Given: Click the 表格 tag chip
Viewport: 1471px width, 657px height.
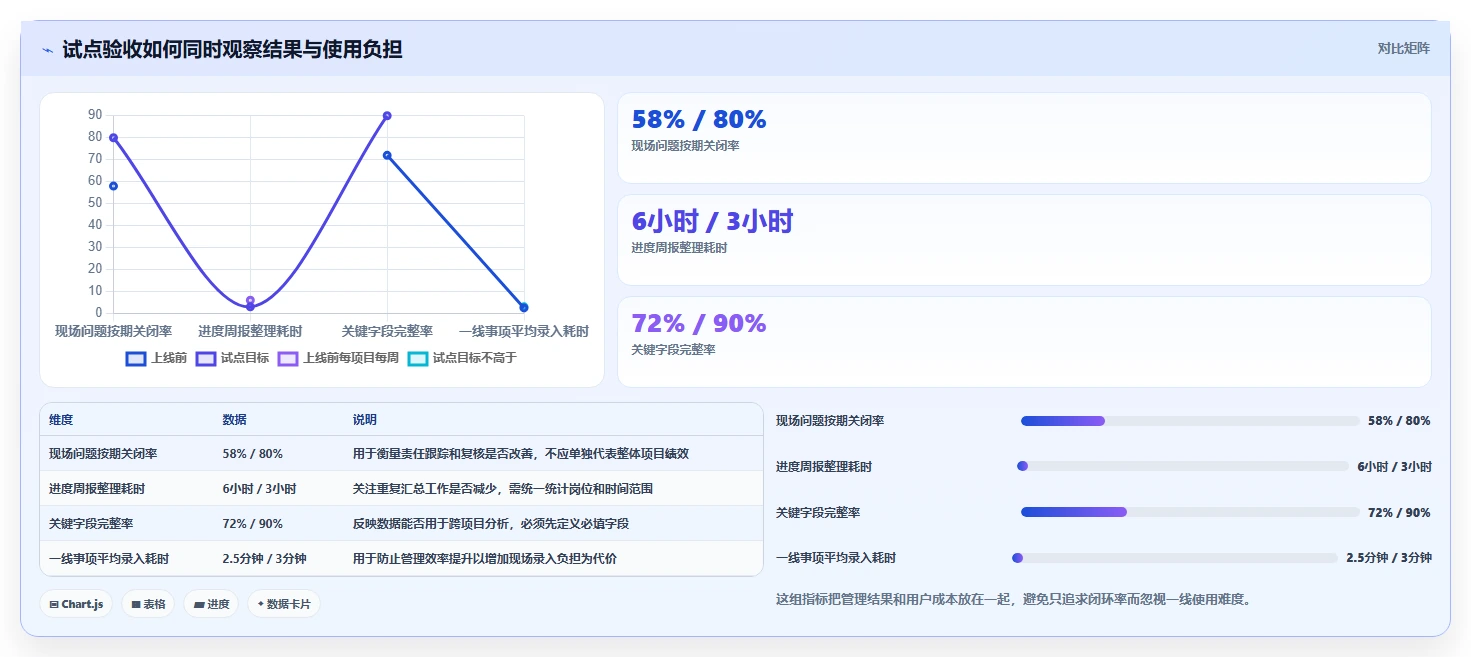Looking at the screenshot, I should pos(148,604).
